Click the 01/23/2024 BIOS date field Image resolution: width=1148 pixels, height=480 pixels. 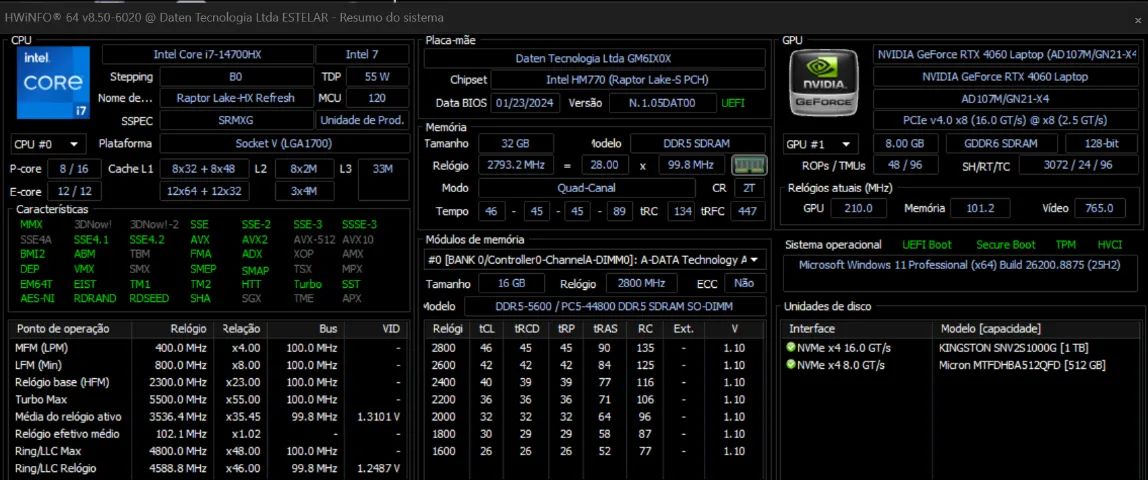pyautogui.click(x=526, y=103)
